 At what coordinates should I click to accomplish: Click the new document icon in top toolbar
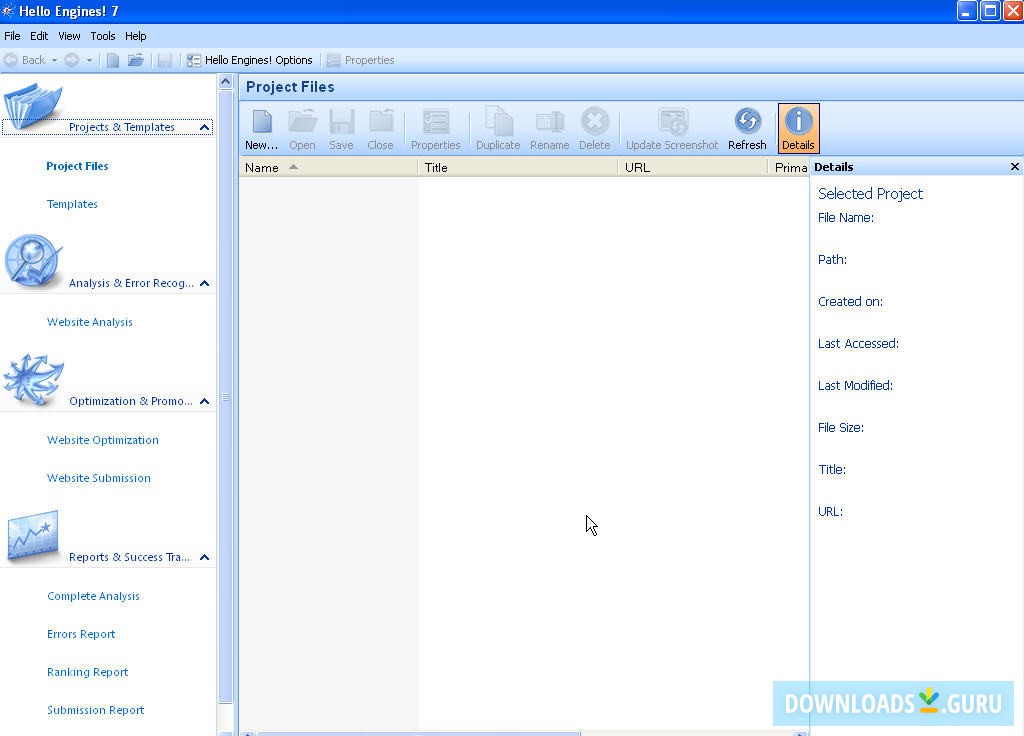113,60
